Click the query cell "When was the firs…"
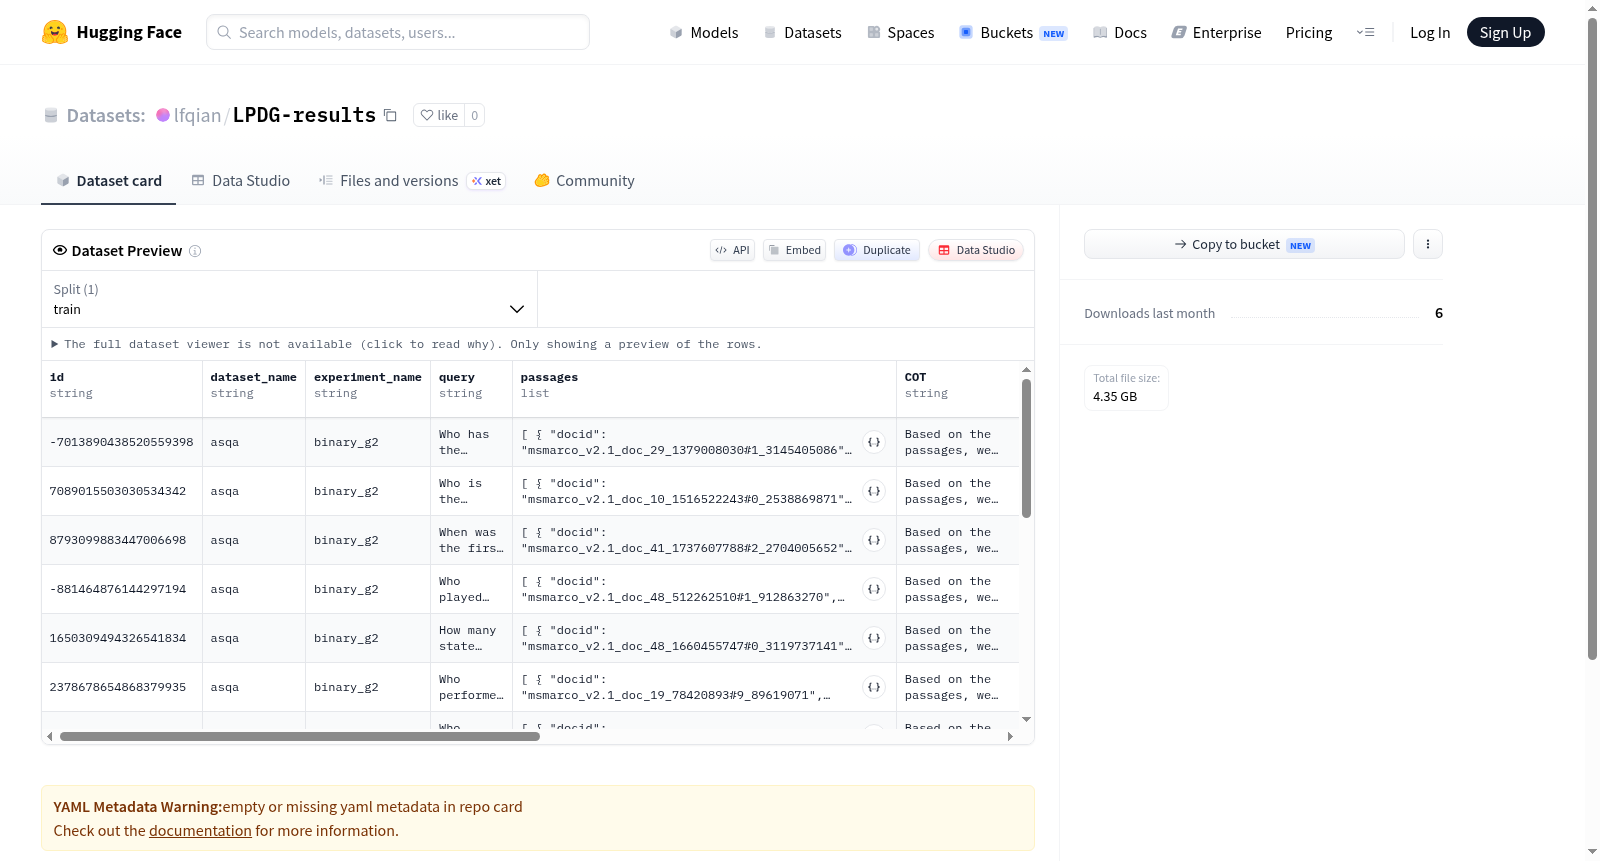This screenshot has height=861, width=1600. coord(472,540)
